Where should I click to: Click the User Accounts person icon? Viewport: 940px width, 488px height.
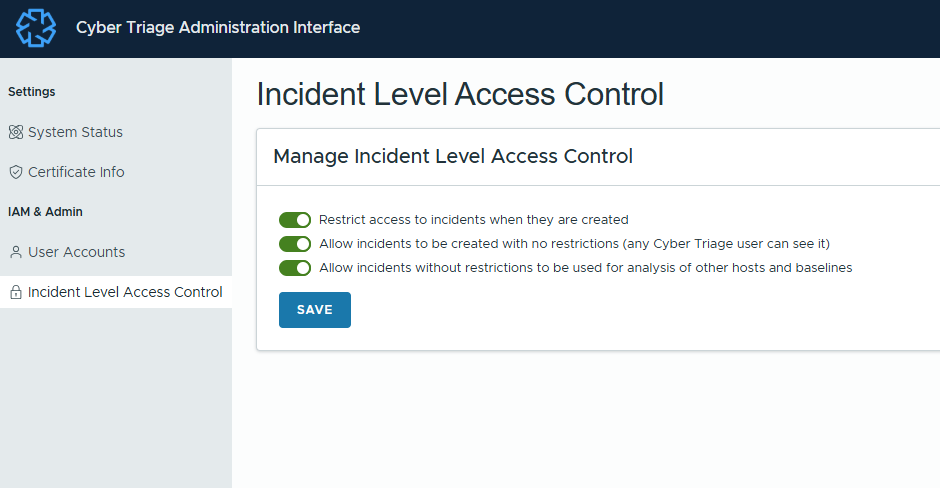(15, 252)
